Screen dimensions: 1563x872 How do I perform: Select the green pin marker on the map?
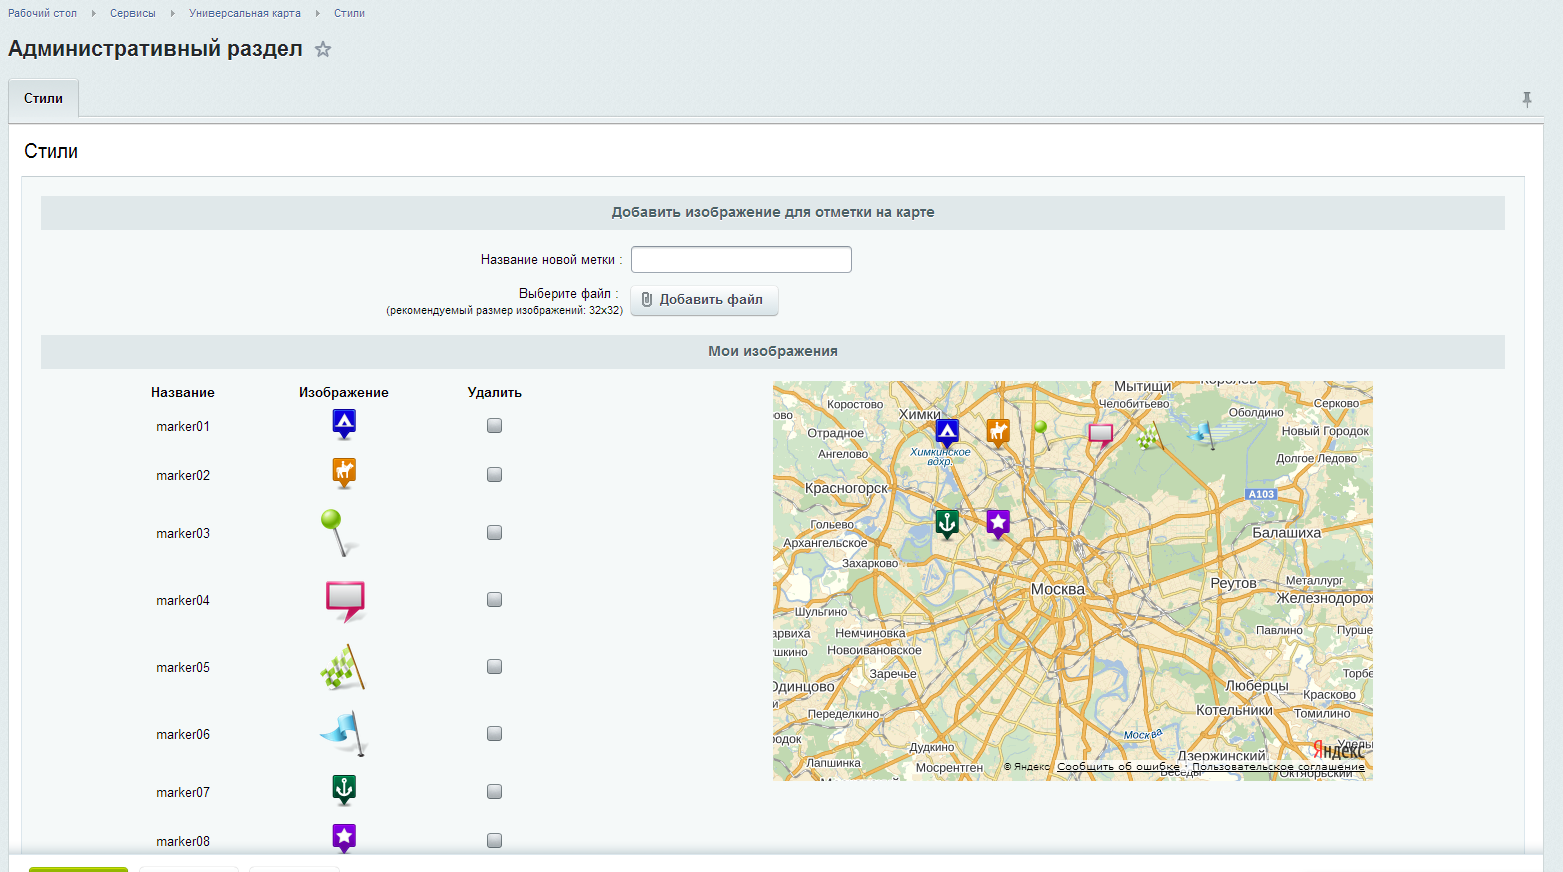point(1042,435)
